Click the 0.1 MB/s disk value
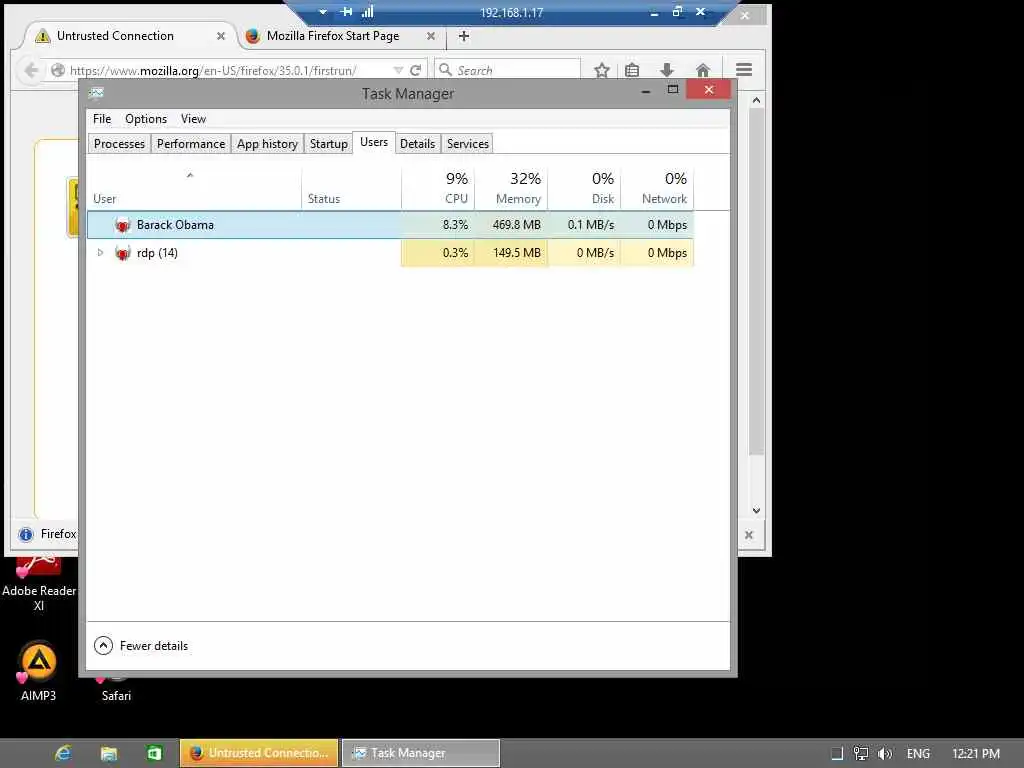Image resolution: width=1024 pixels, height=768 pixels. coord(590,225)
